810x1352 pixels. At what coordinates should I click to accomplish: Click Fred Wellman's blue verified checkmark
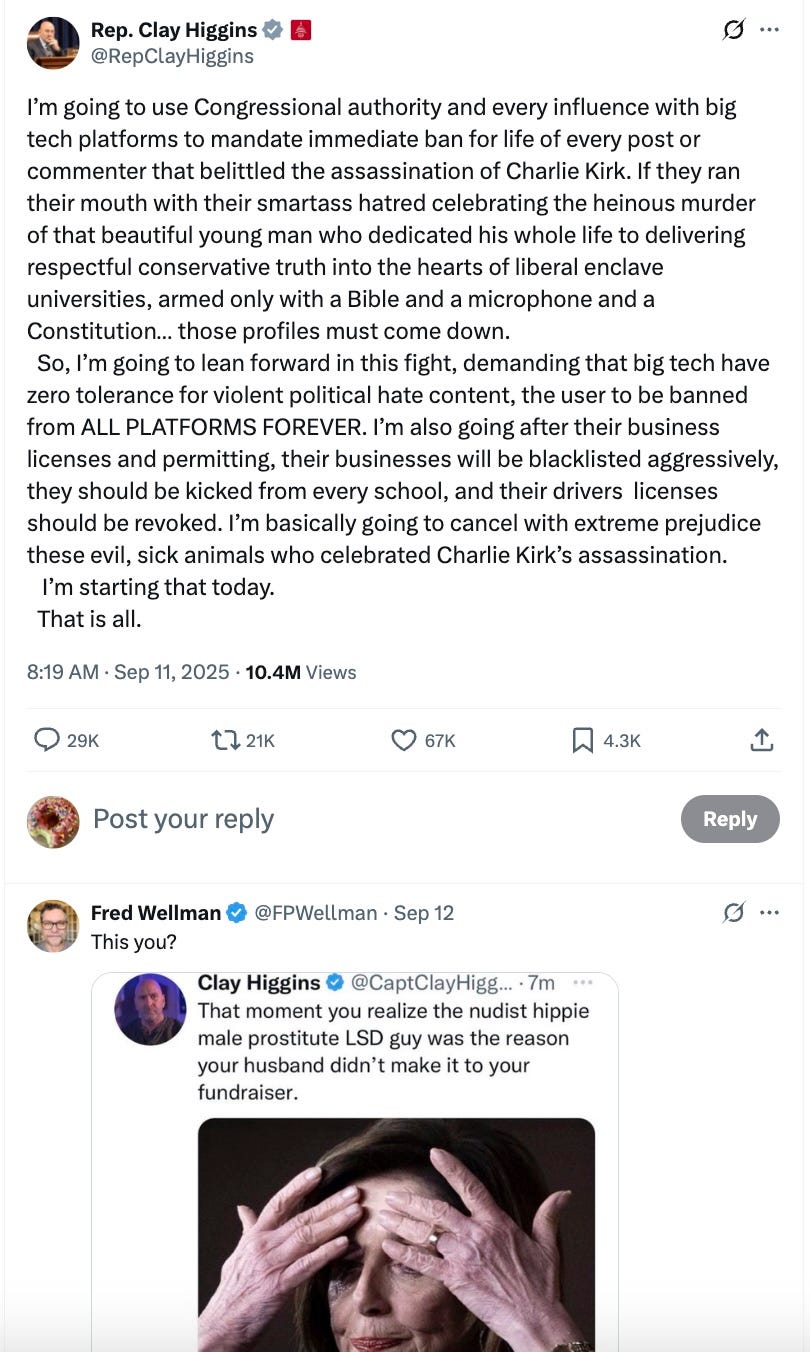coord(237,912)
